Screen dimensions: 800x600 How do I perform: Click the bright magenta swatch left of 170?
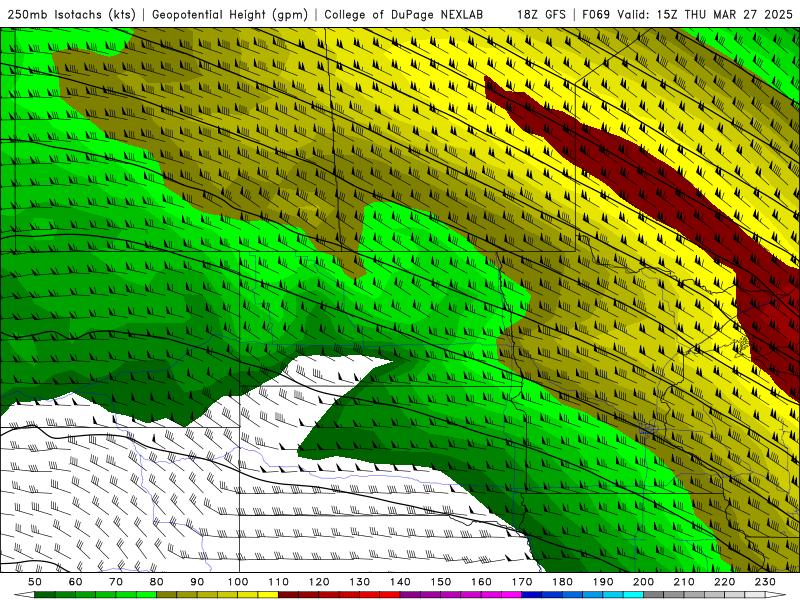click(512, 595)
